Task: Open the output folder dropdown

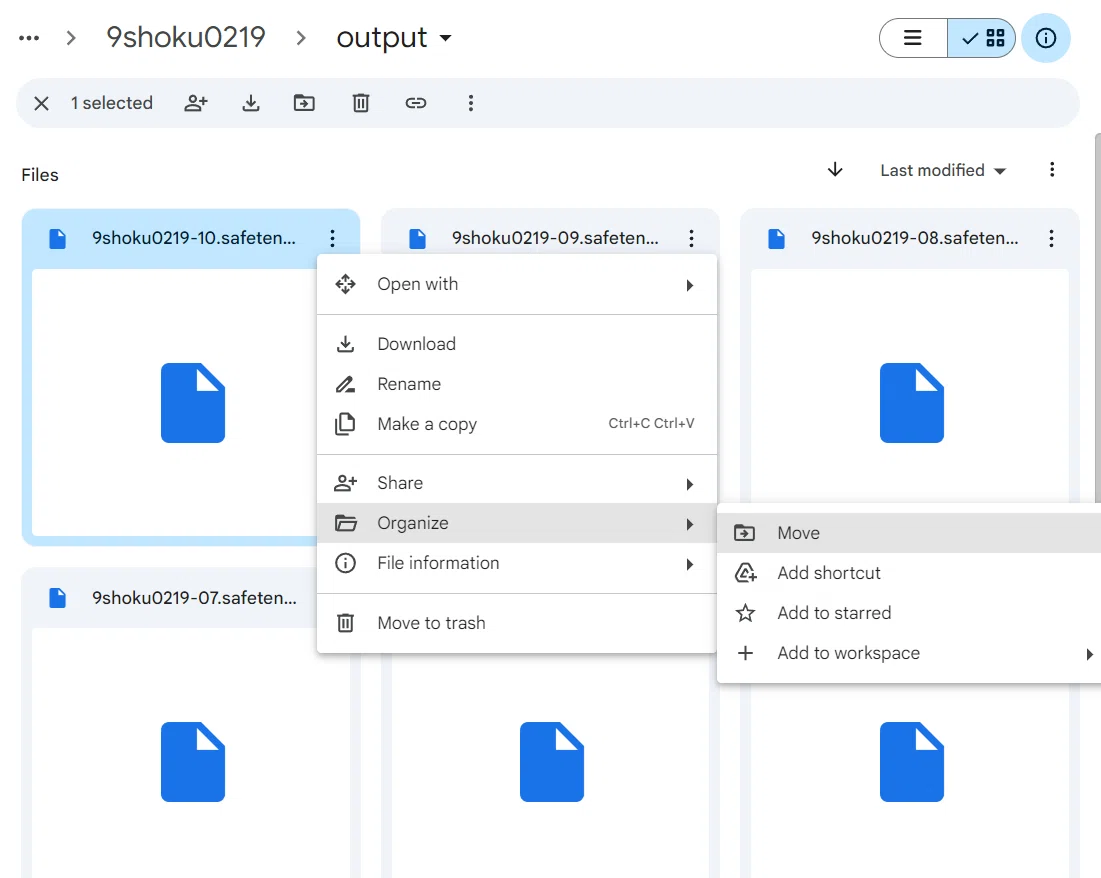Action: click(394, 37)
